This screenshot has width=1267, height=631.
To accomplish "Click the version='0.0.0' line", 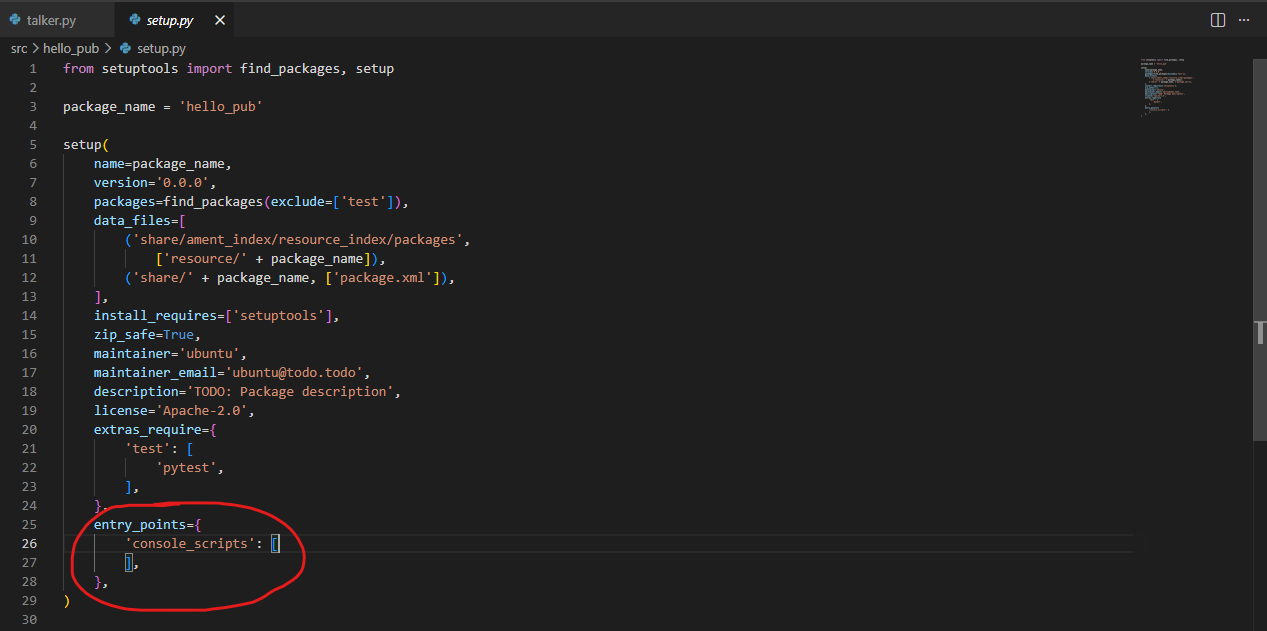I will point(155,183).
